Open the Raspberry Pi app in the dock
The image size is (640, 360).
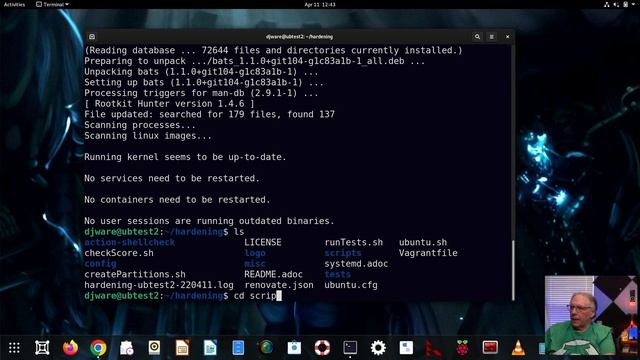pyautogui.click(x=462, y=348)
